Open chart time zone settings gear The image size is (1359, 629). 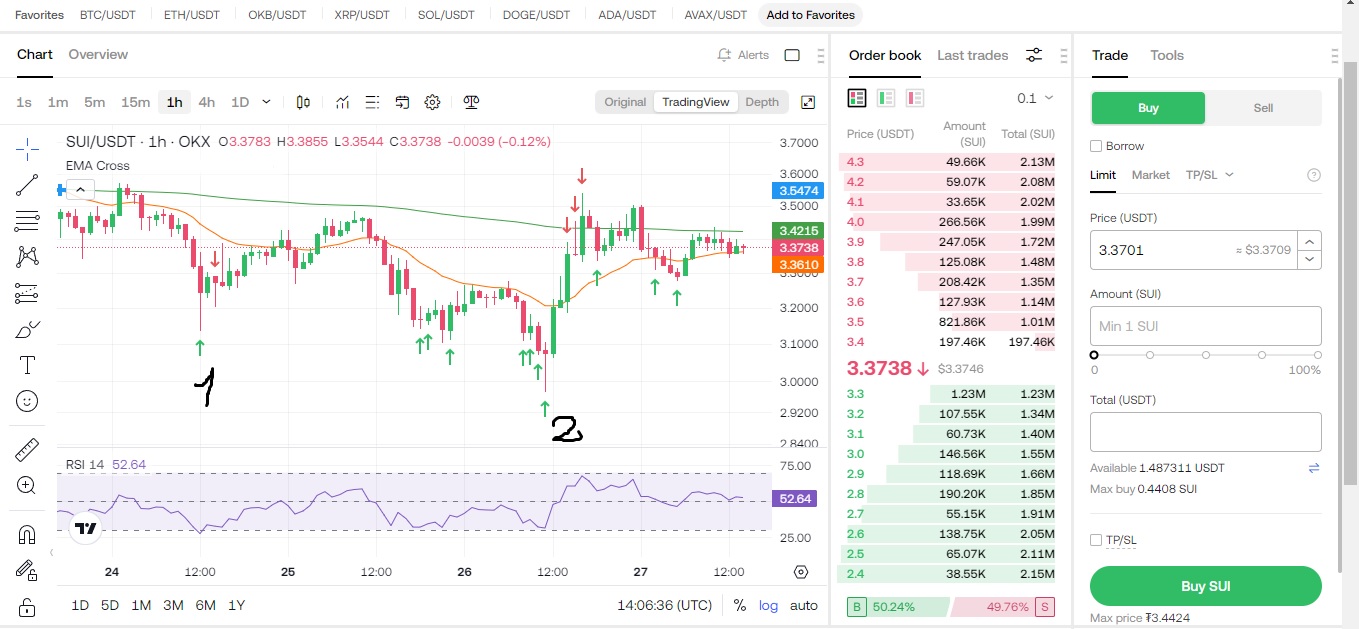pos(801,572)
